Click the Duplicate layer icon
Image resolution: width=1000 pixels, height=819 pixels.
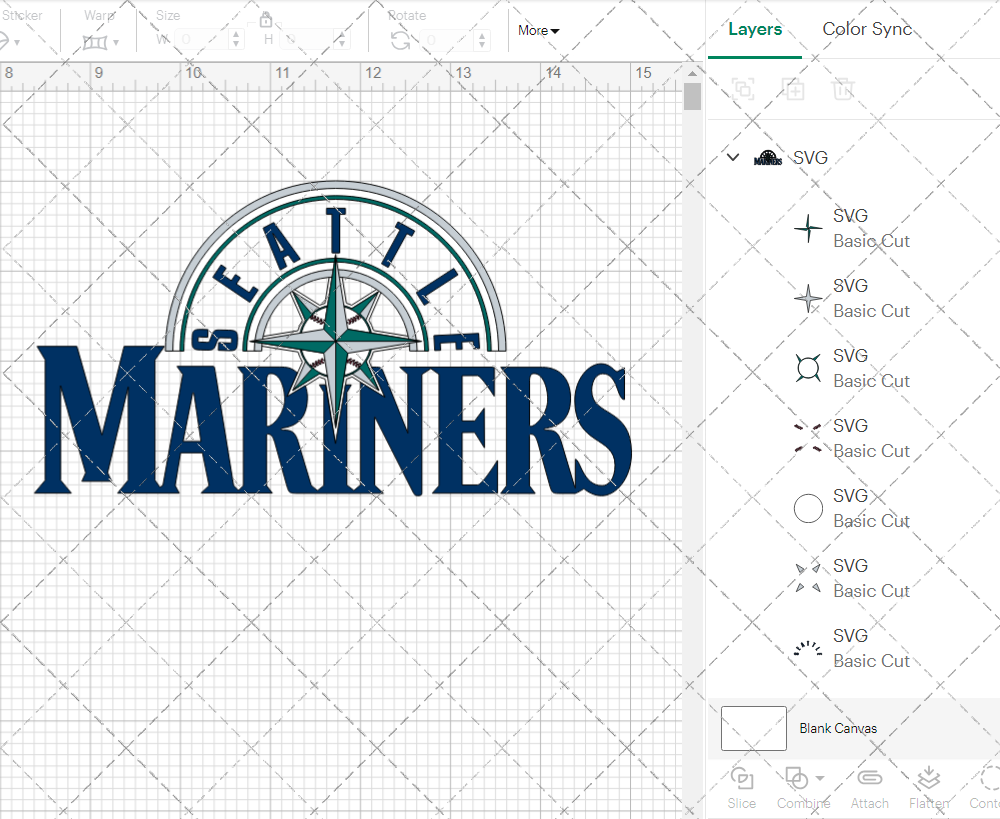(x=793, y=89)
